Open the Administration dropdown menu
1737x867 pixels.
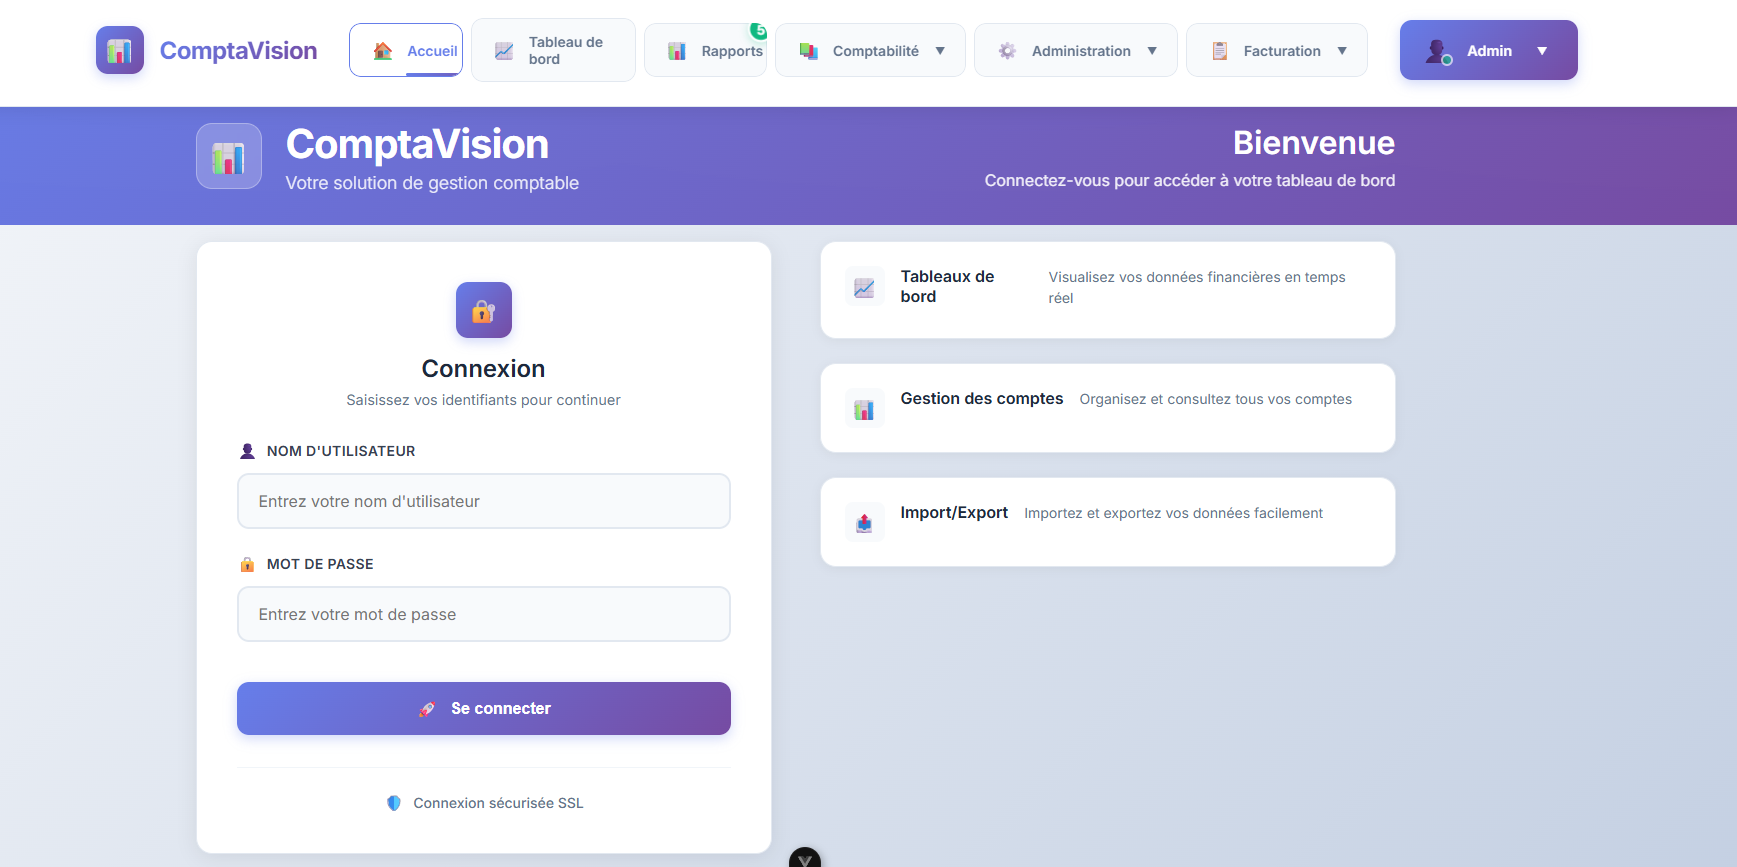[1151, 51]
